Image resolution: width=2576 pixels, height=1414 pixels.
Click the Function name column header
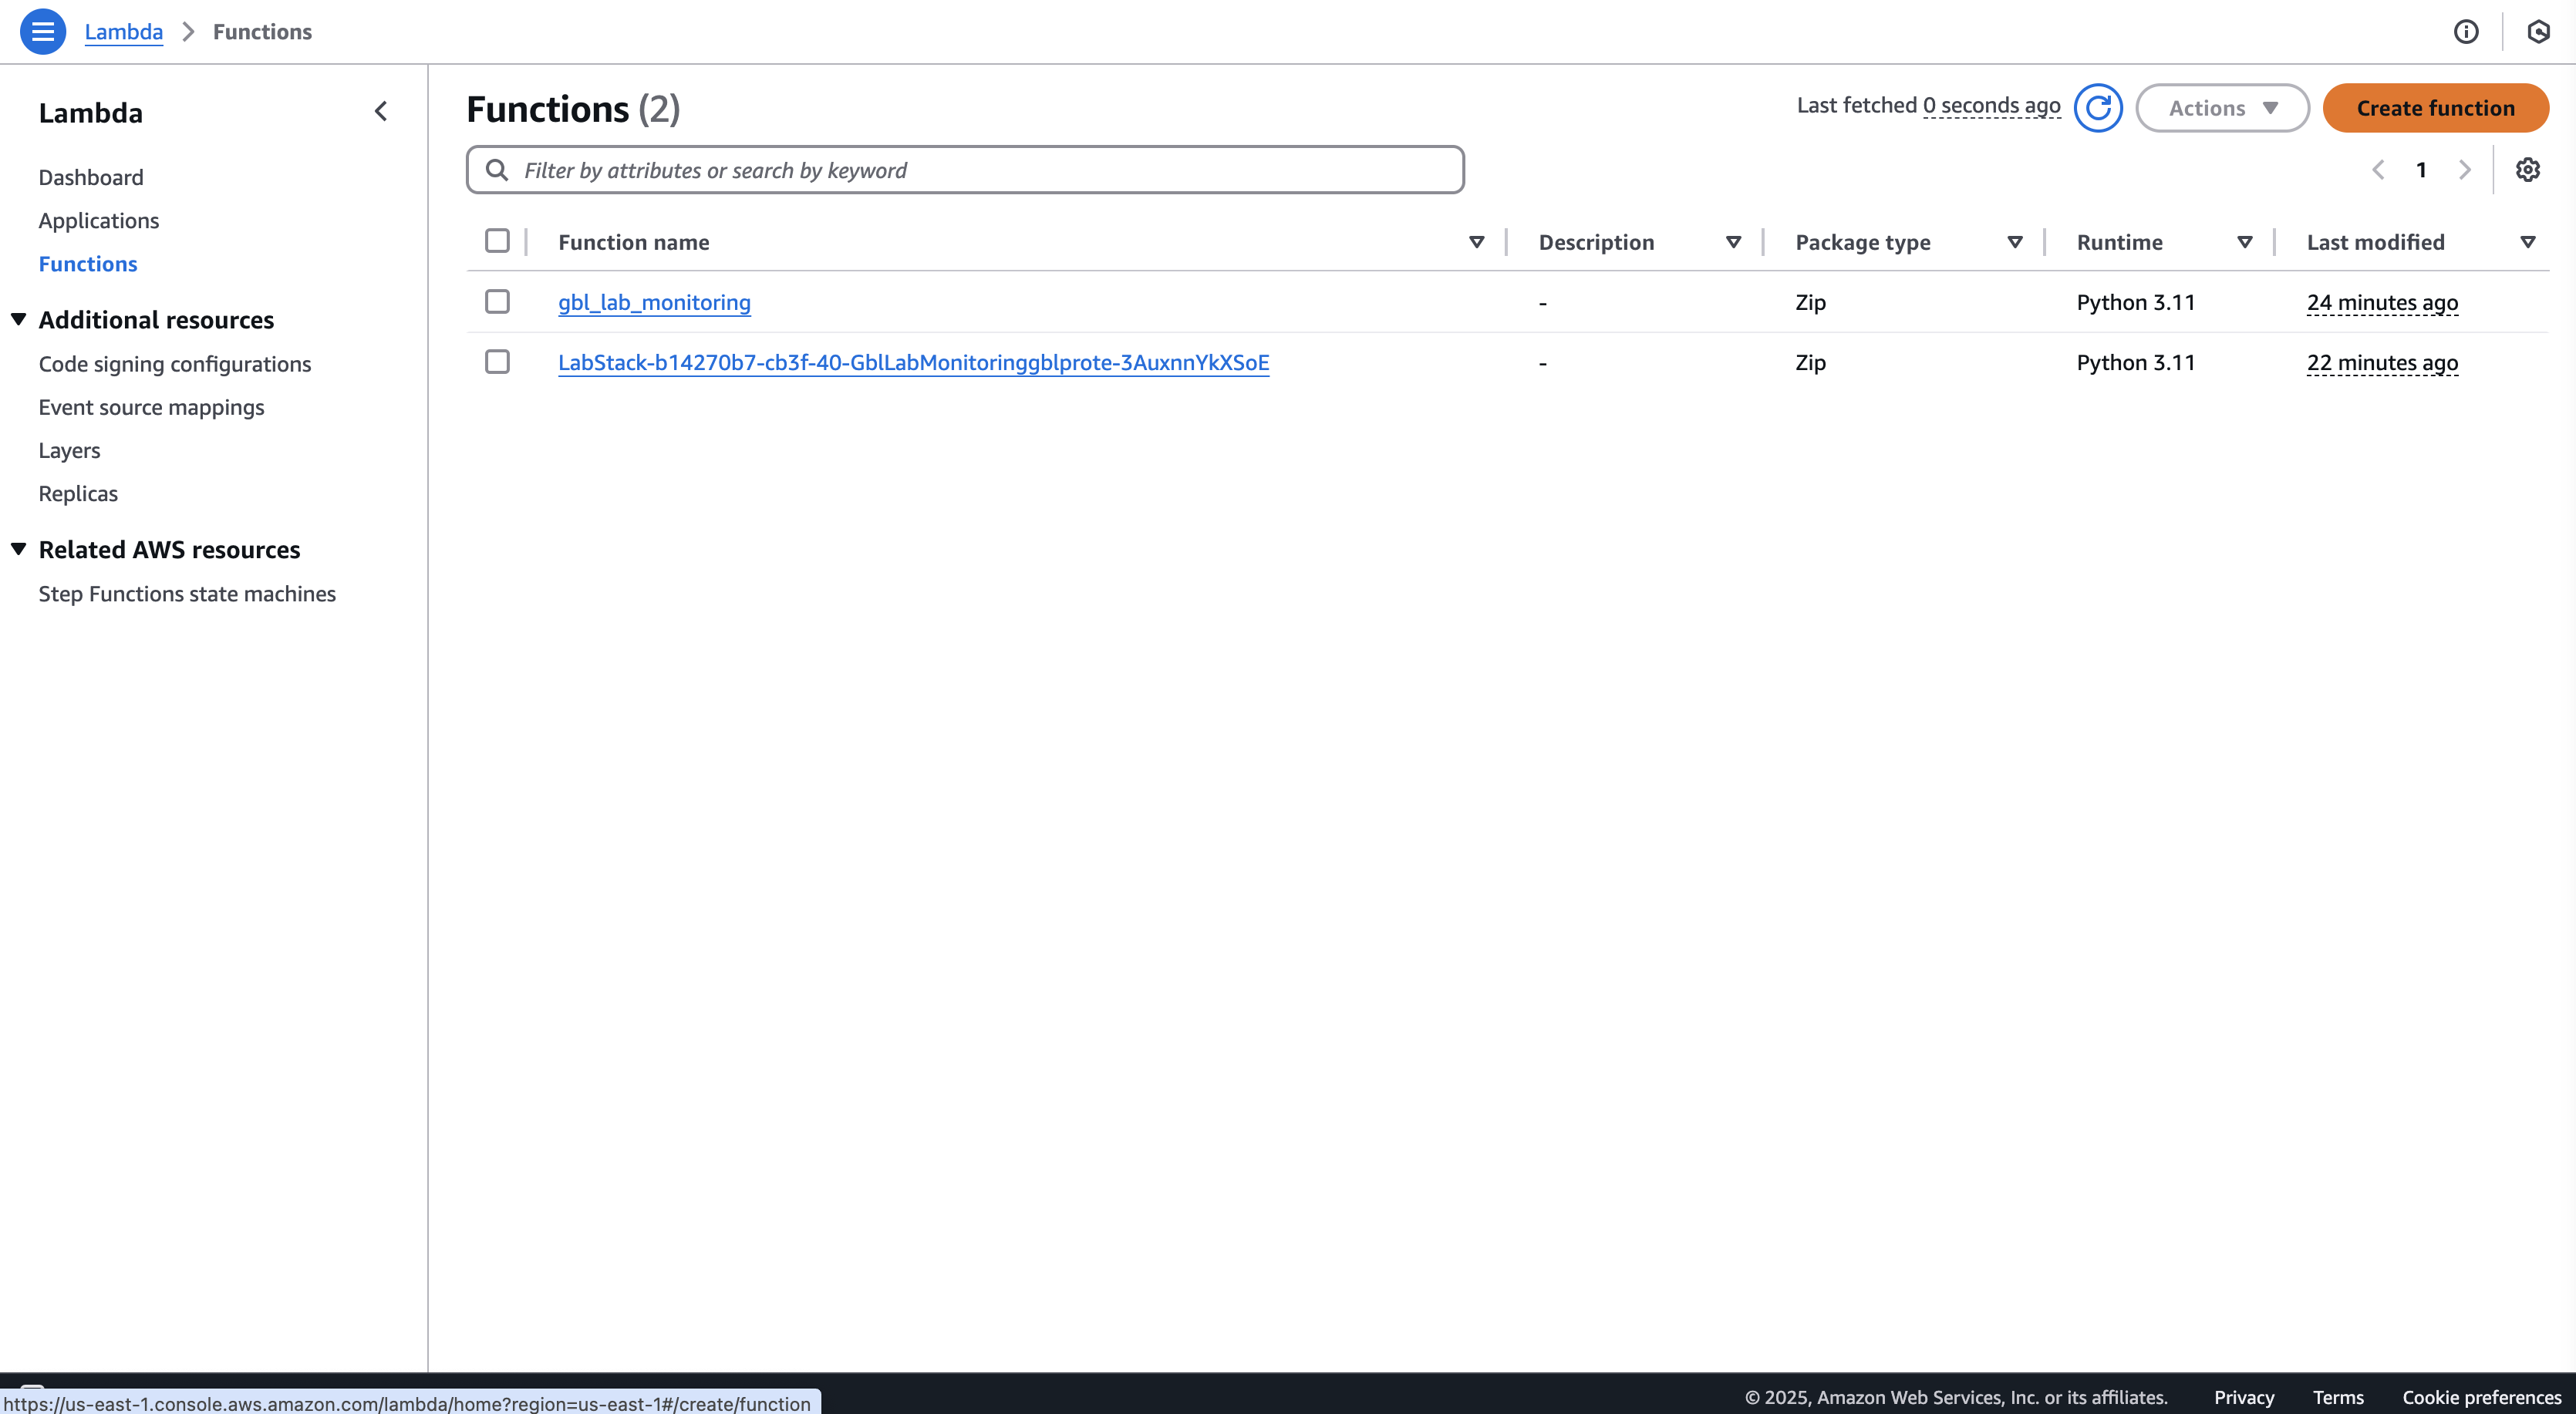(634, 242)
